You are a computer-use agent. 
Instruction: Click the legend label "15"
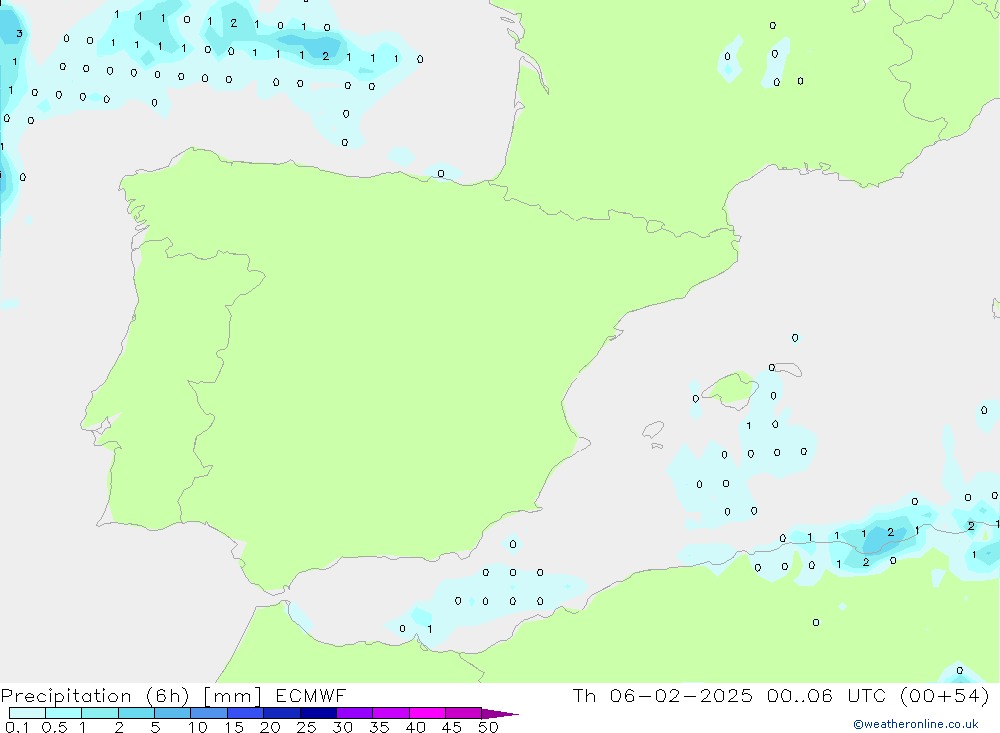coord(234,727)
